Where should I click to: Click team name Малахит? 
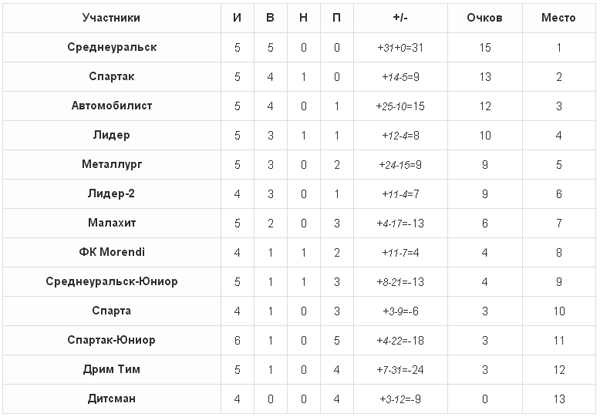coord(112,223)
